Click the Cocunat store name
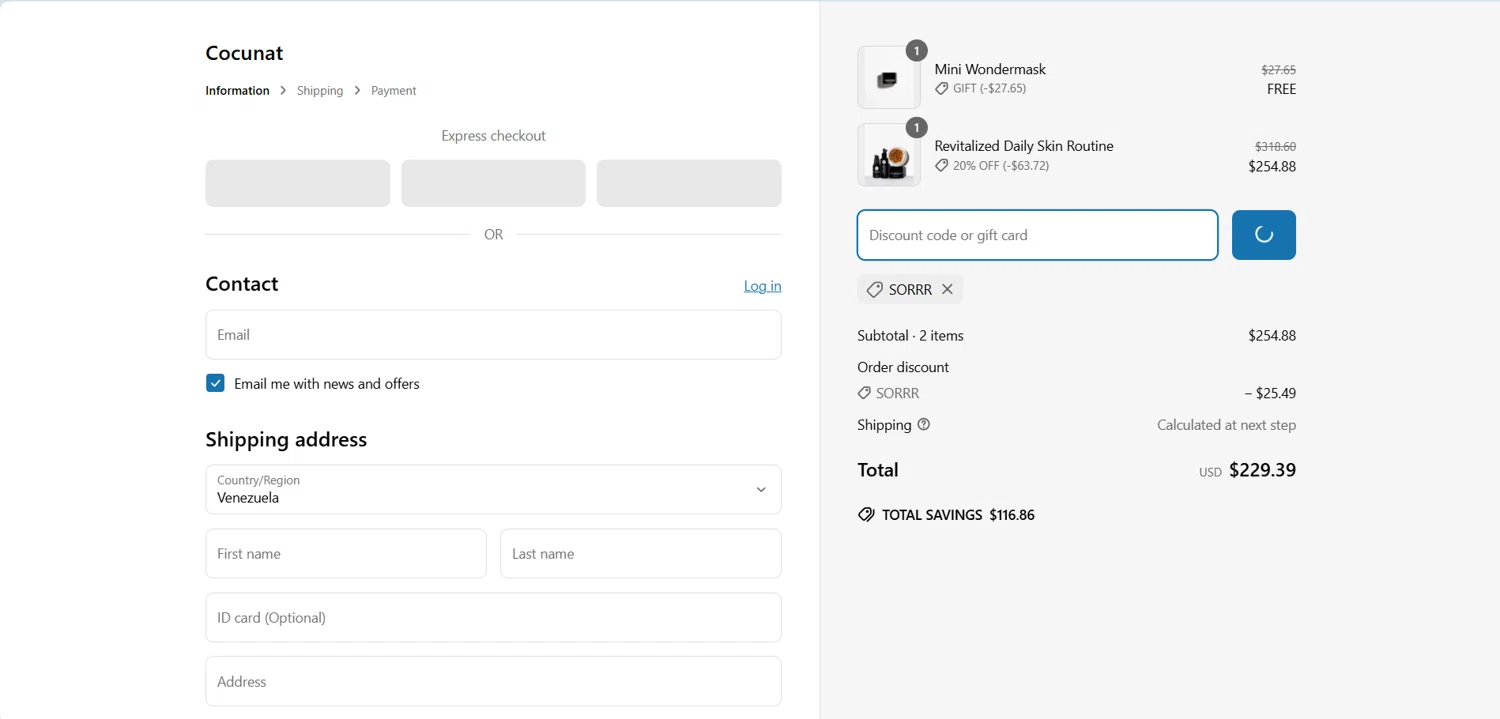This screenshot has width=1500, height=719. (244, 53)
